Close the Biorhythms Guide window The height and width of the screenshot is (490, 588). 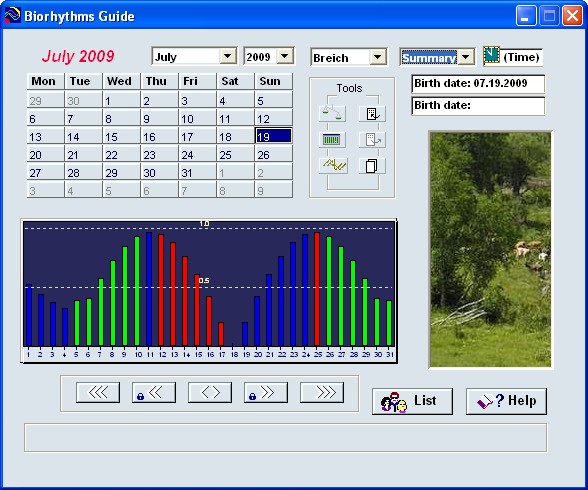tap(572, 16)
